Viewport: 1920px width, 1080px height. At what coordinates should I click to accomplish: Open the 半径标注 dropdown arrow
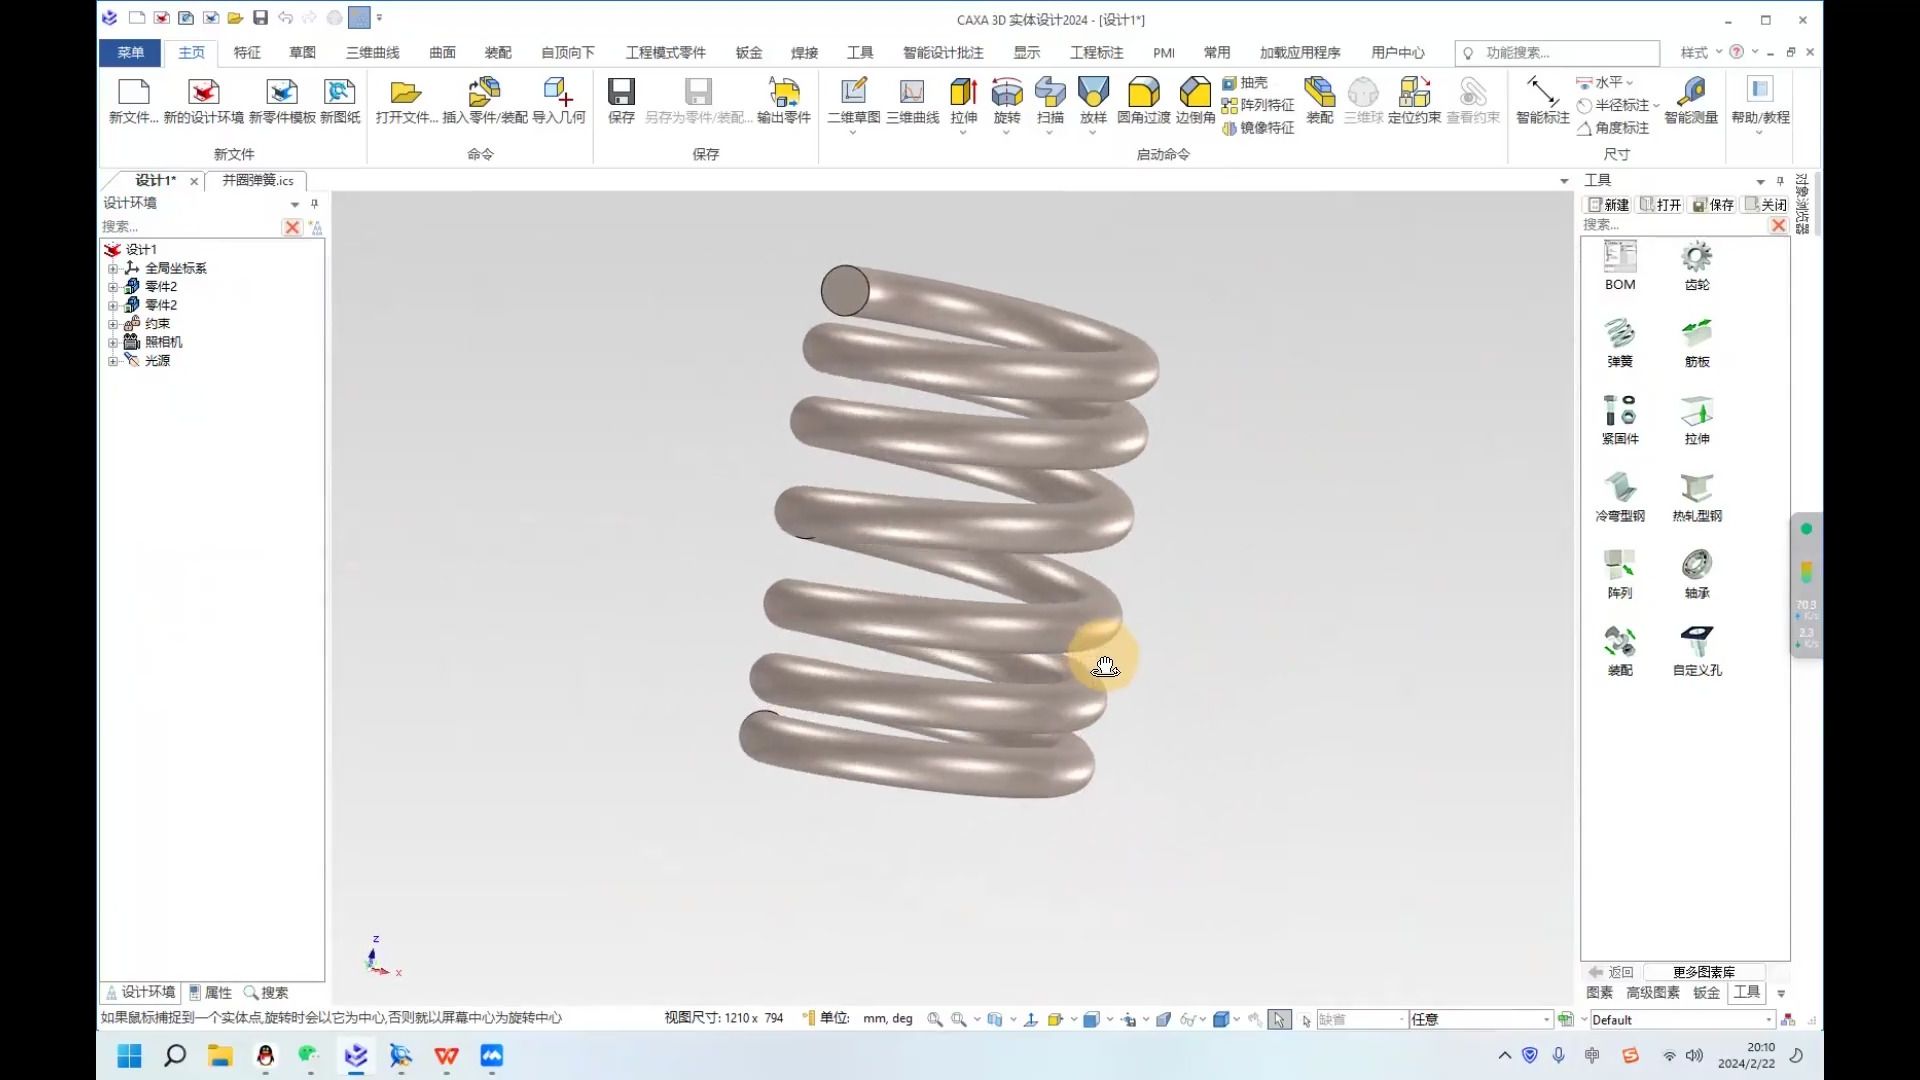[x=1656, y=105]
